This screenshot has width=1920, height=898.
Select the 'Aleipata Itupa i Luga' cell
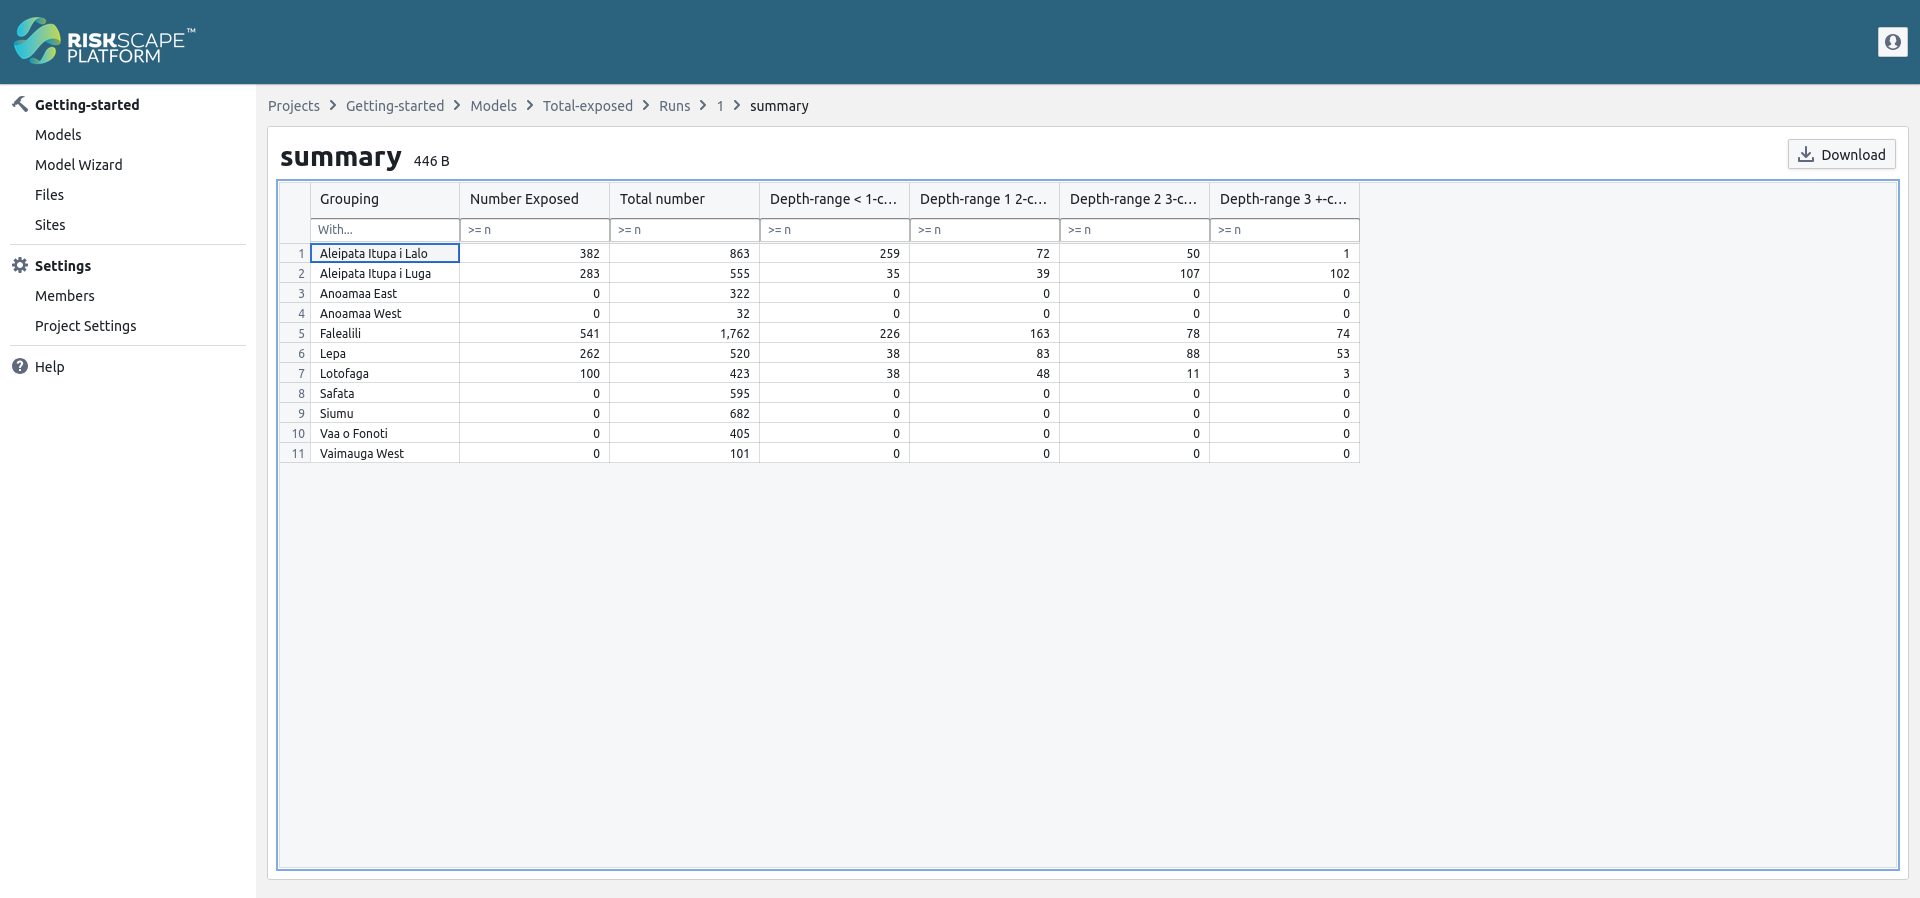click(x=385, y=274)
